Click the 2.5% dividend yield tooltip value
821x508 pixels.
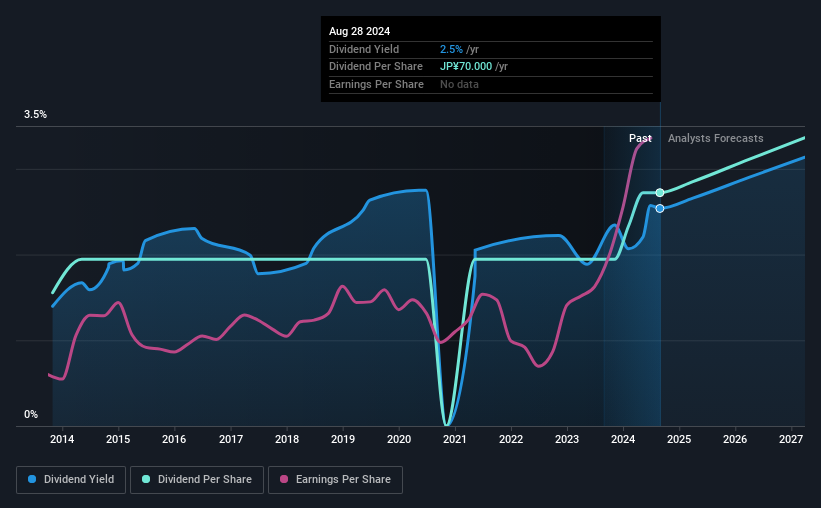[x=450, y=49]
